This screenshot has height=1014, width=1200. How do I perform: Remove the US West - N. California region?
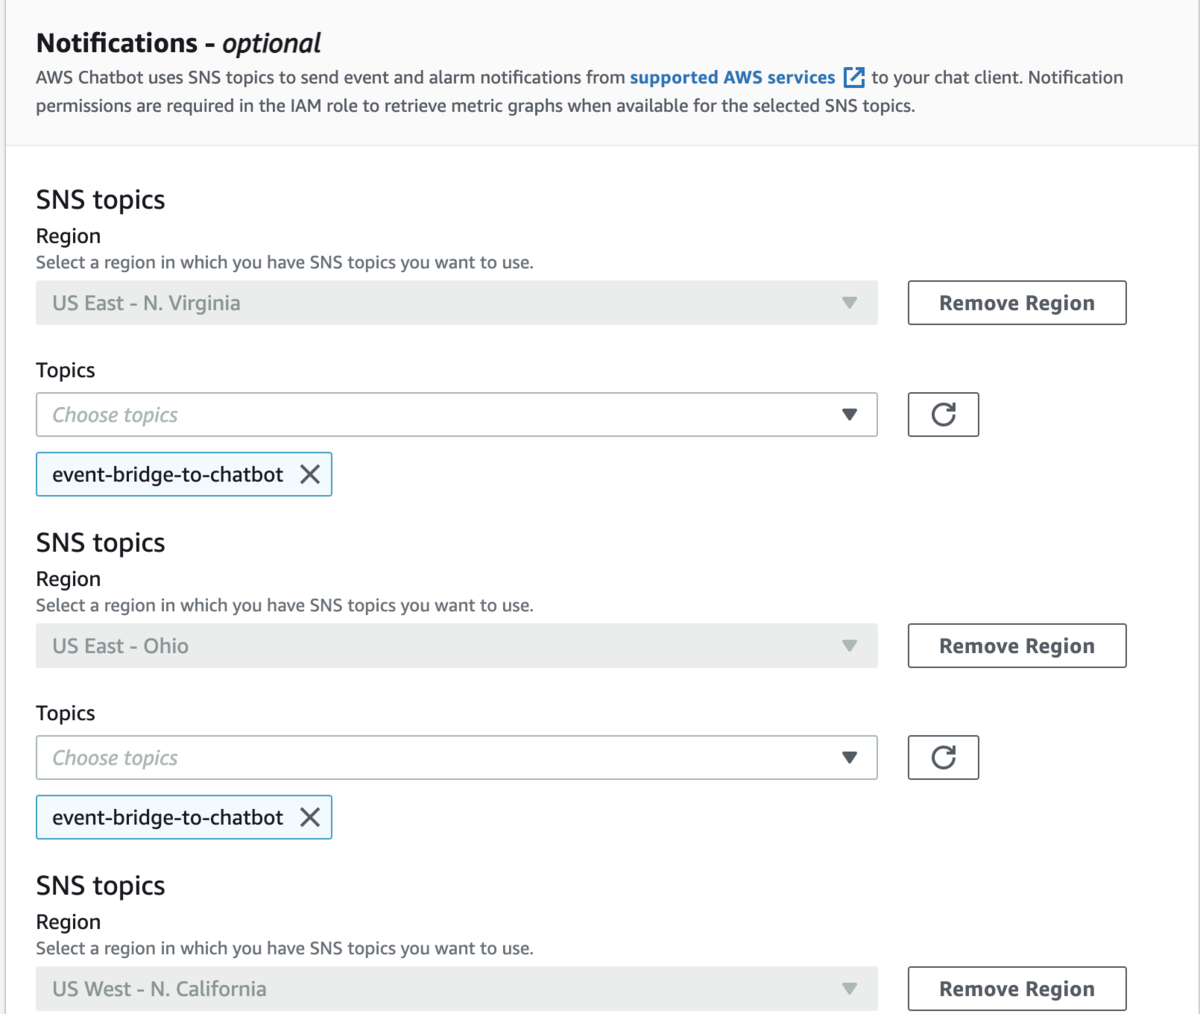click(x=1016, y=989)
